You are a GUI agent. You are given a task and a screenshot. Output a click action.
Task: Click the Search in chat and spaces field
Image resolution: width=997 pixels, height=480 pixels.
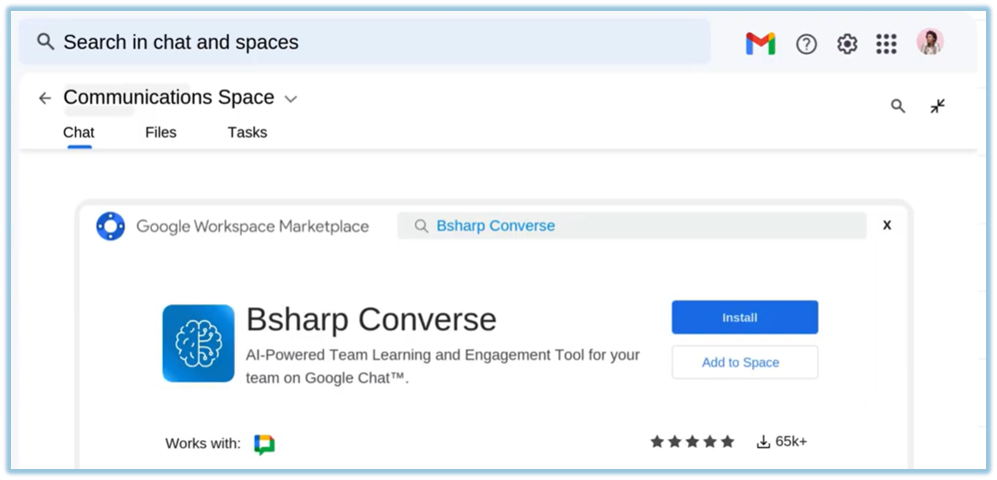365,42
